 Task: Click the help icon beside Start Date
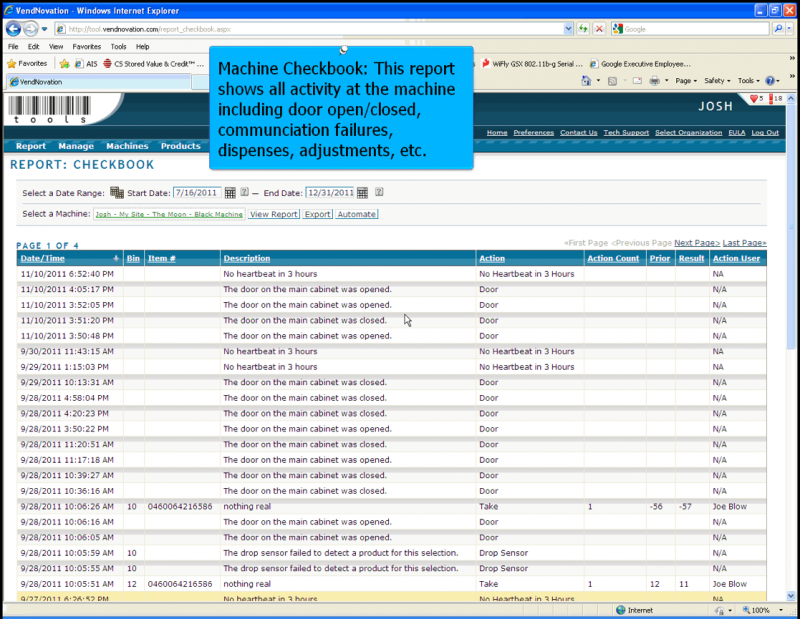(244, 192)
